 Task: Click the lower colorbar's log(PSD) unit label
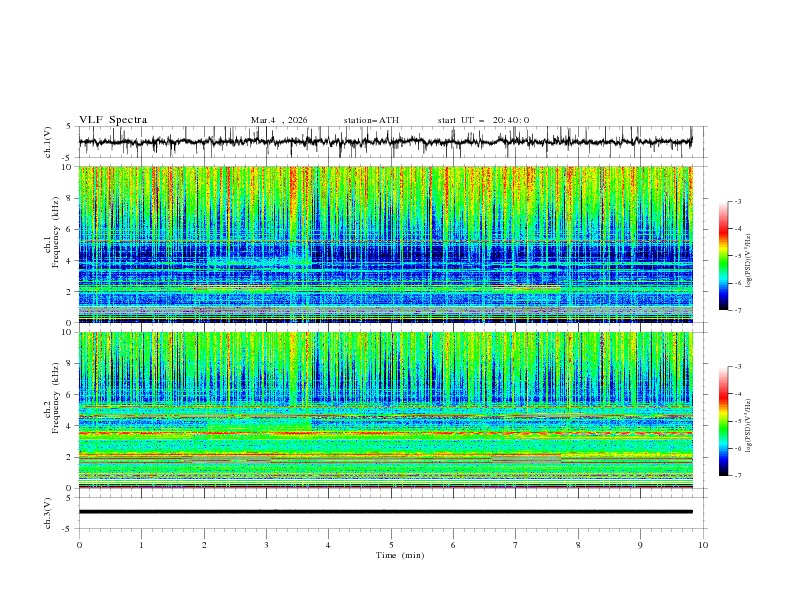pos(748,425)
